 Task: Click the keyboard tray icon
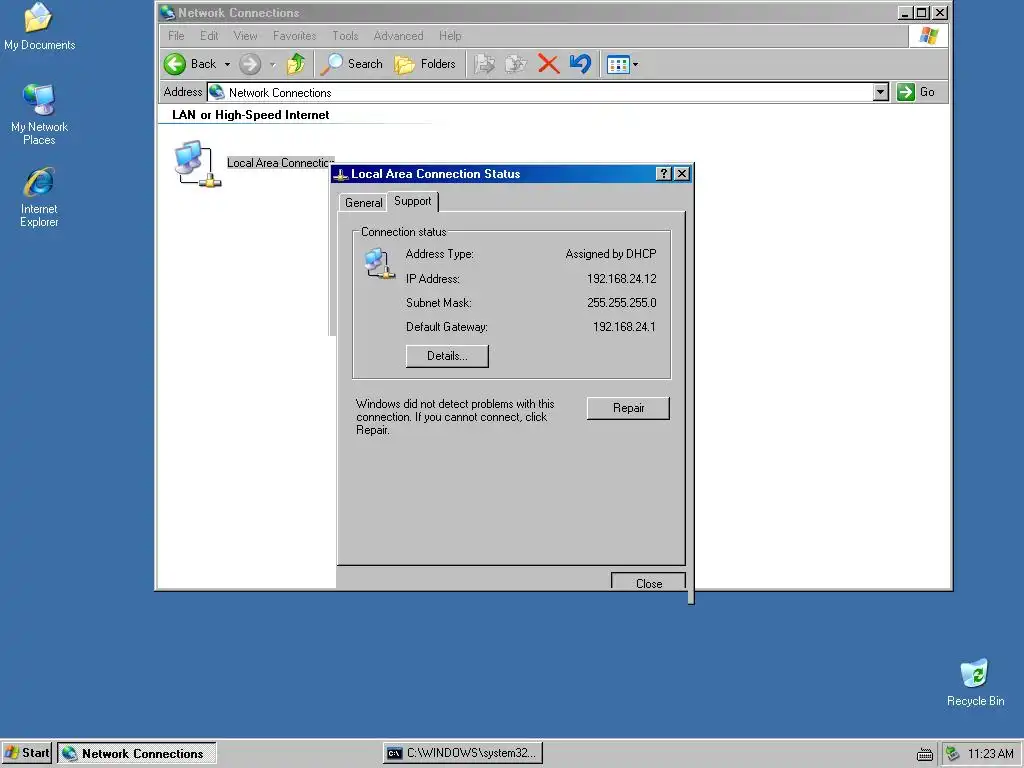[925, 754]
